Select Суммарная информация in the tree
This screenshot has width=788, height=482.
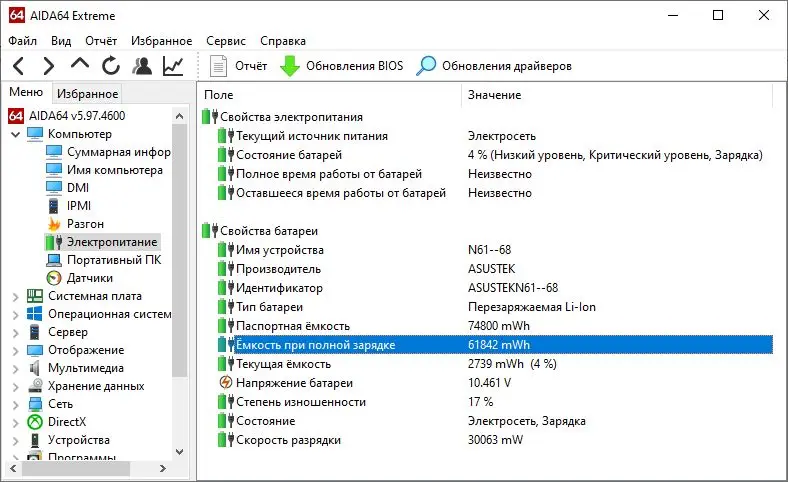(119, 152)
